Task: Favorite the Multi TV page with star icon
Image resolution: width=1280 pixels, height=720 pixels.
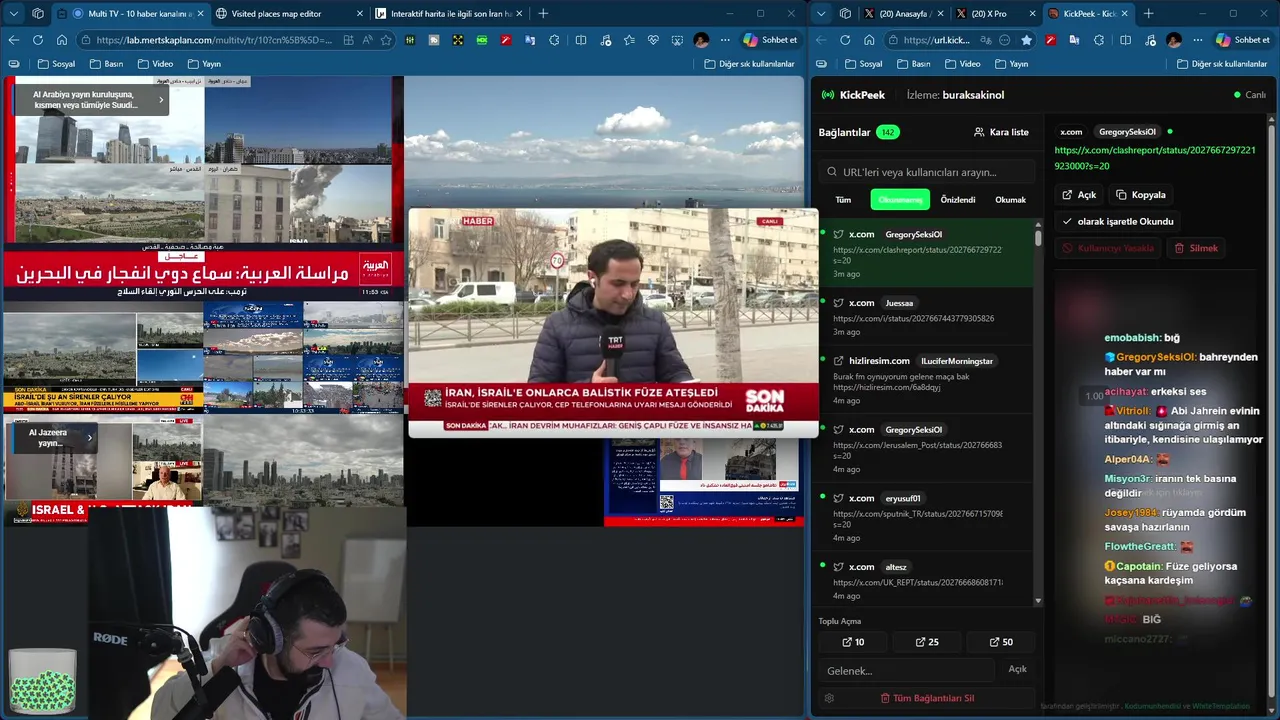Action: pyautogui.click(x=386, y=40)
